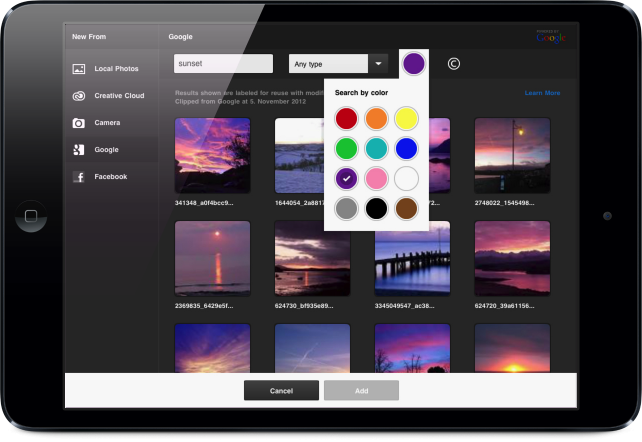Viewport: 642px width, 442px height.
Task: Select the Creative Cloud source label
Action: pyautogui.click(x=119, y=96)
